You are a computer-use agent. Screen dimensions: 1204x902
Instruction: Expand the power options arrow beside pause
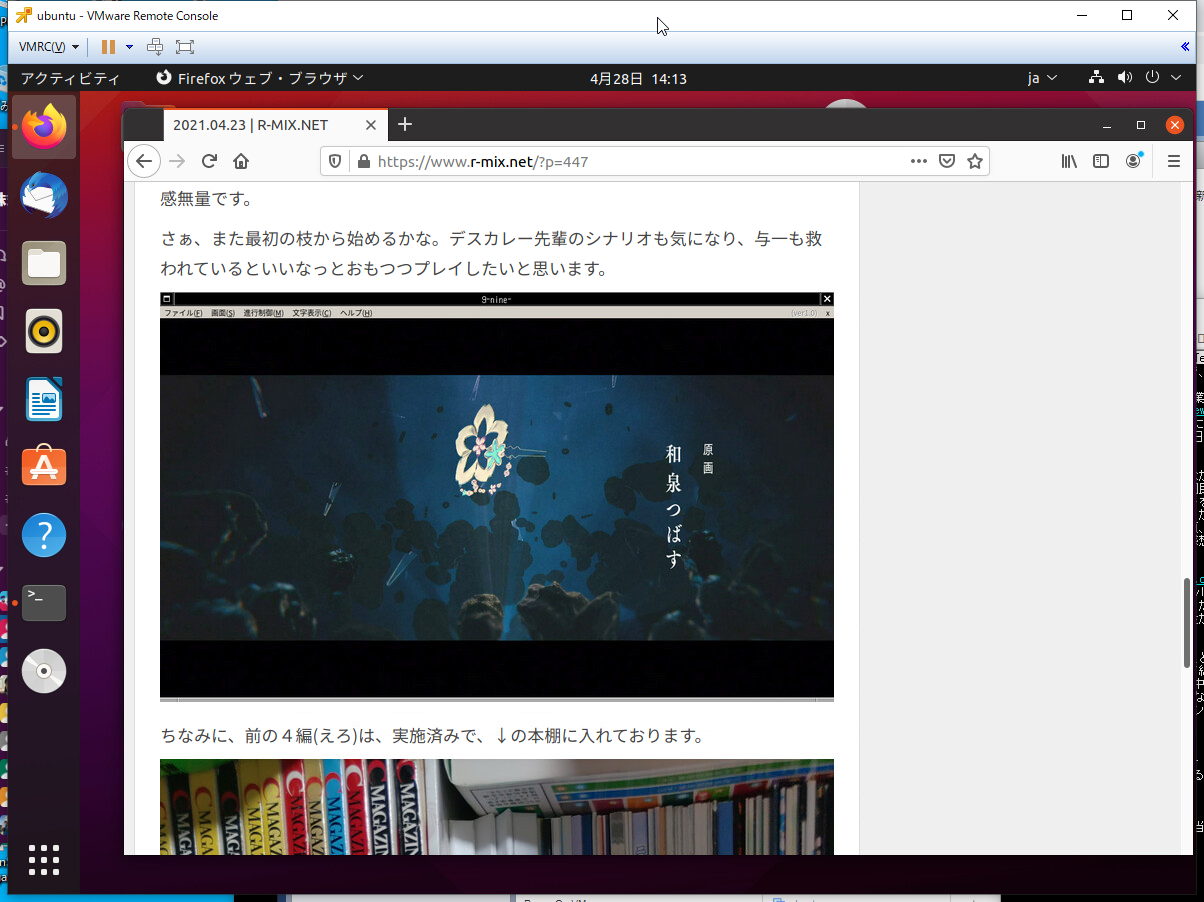tap(129, 47)
